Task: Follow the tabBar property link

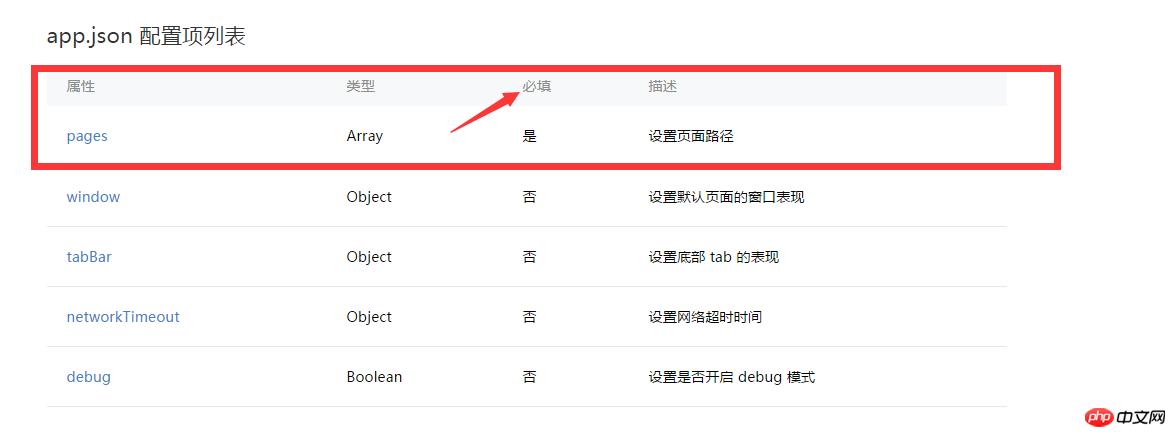Action: pos(89,257)
